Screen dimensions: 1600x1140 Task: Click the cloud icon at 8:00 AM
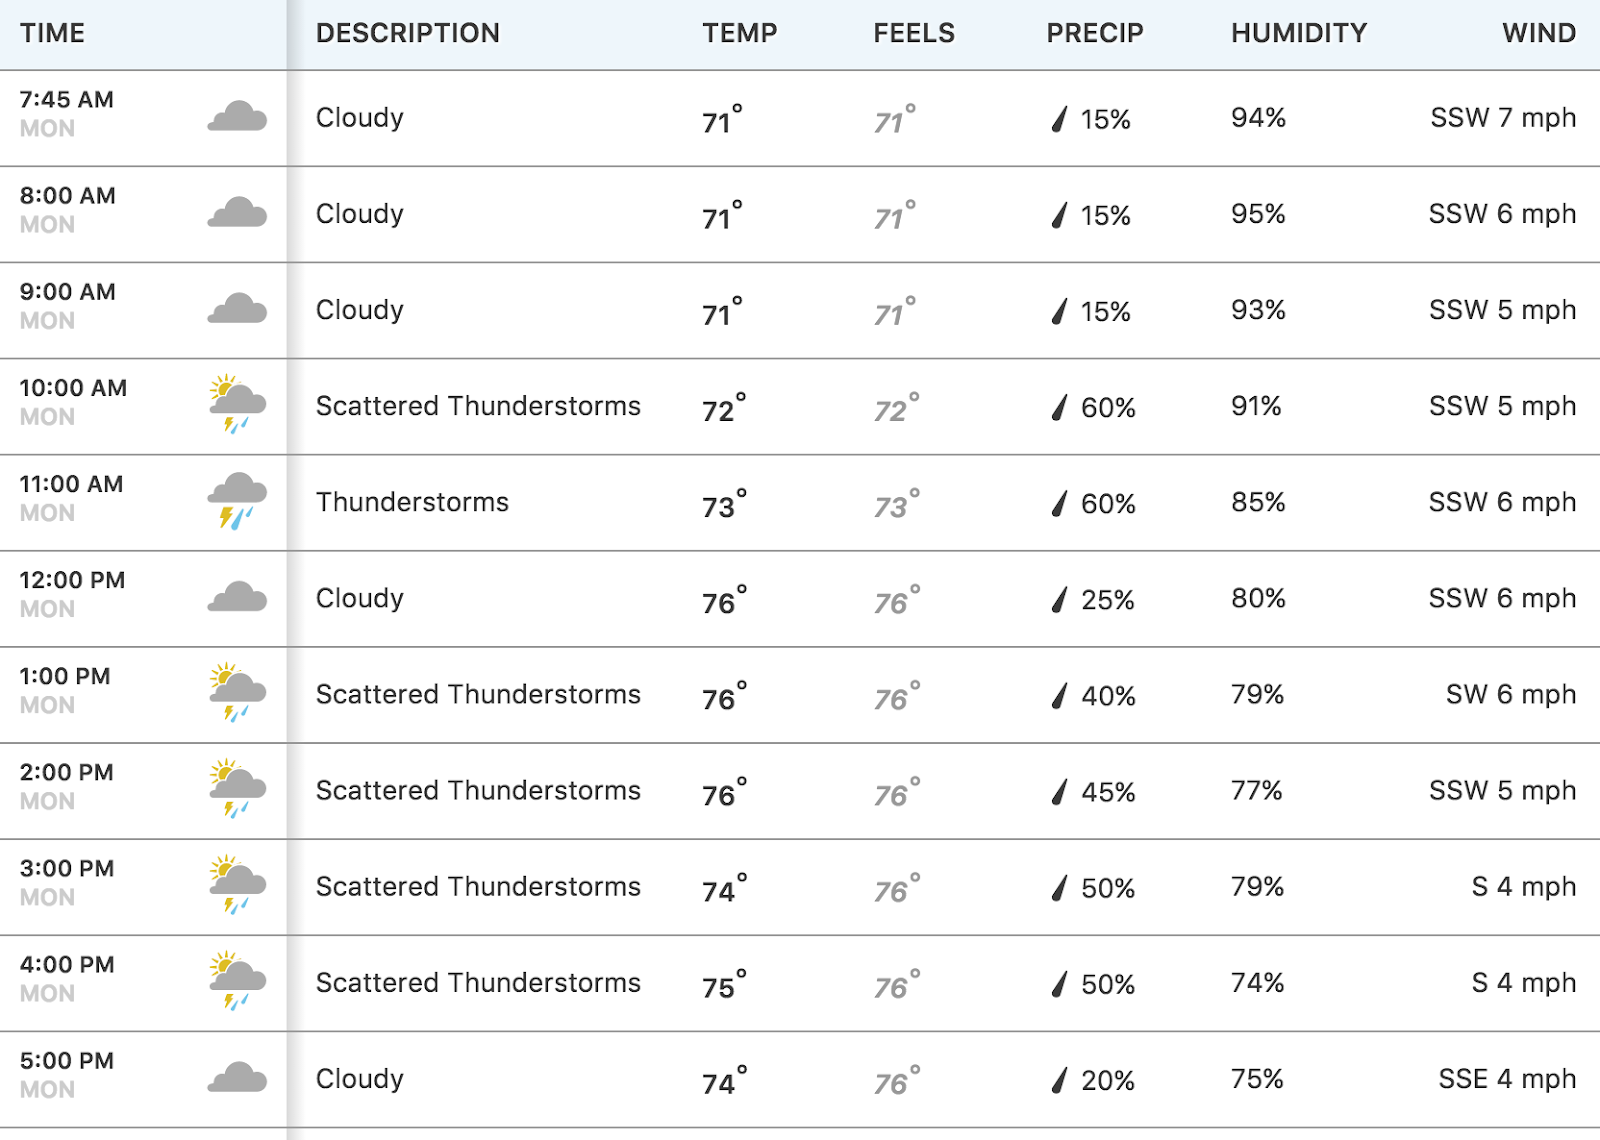(237, 213)
